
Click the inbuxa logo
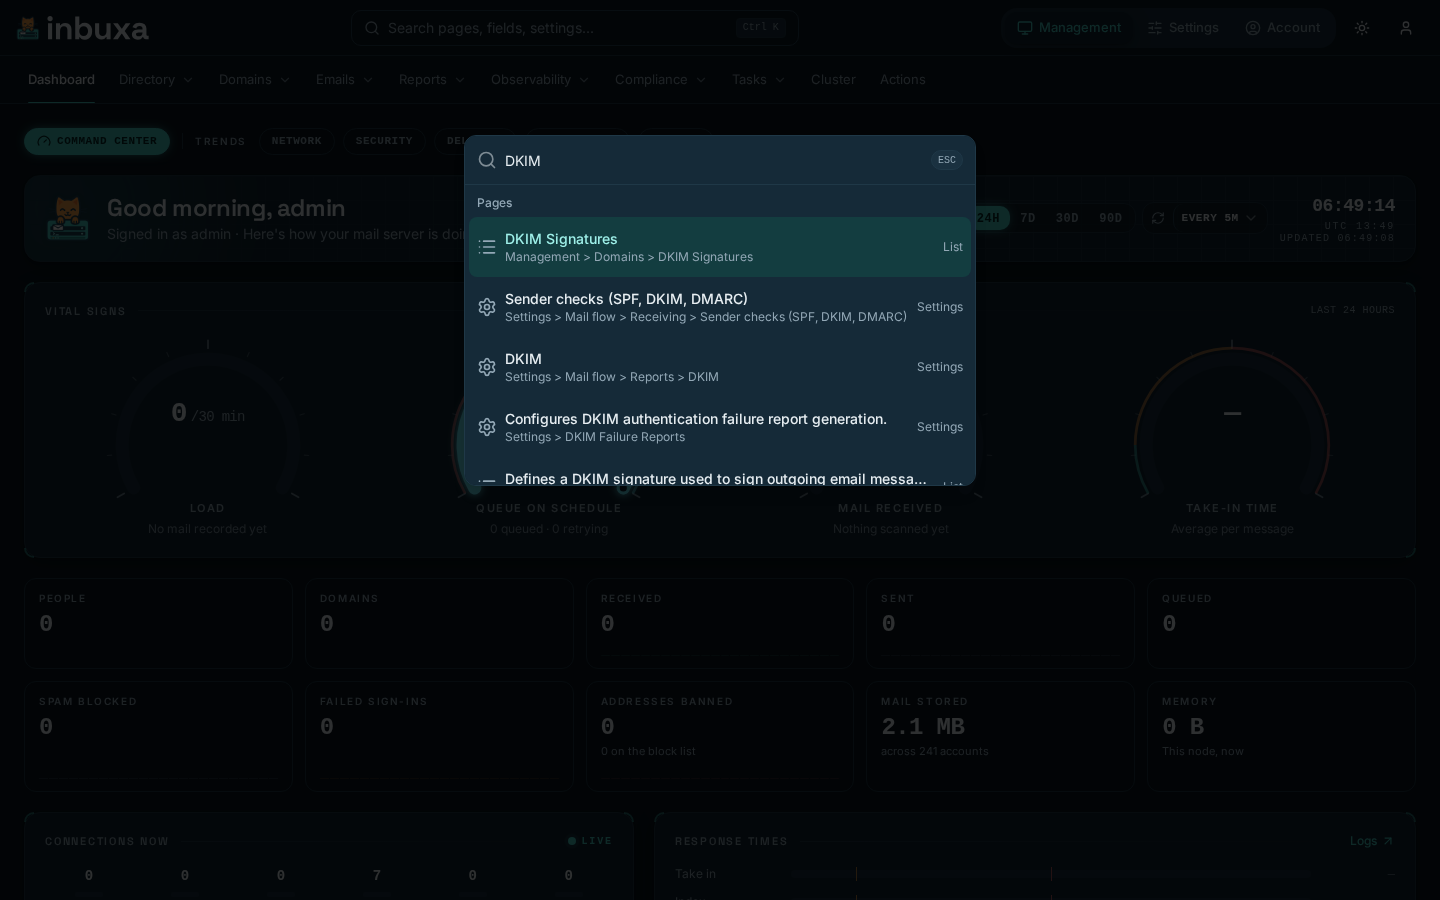83,28
